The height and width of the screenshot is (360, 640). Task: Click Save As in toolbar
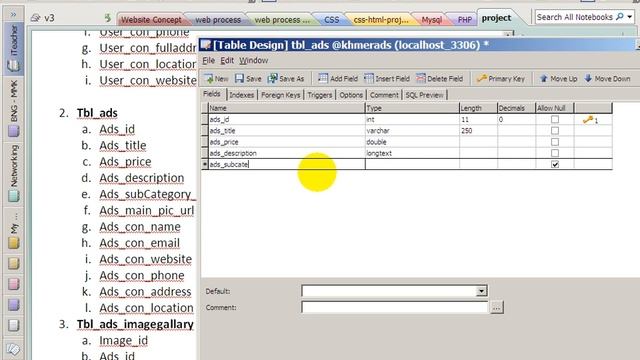coord(286,78)
